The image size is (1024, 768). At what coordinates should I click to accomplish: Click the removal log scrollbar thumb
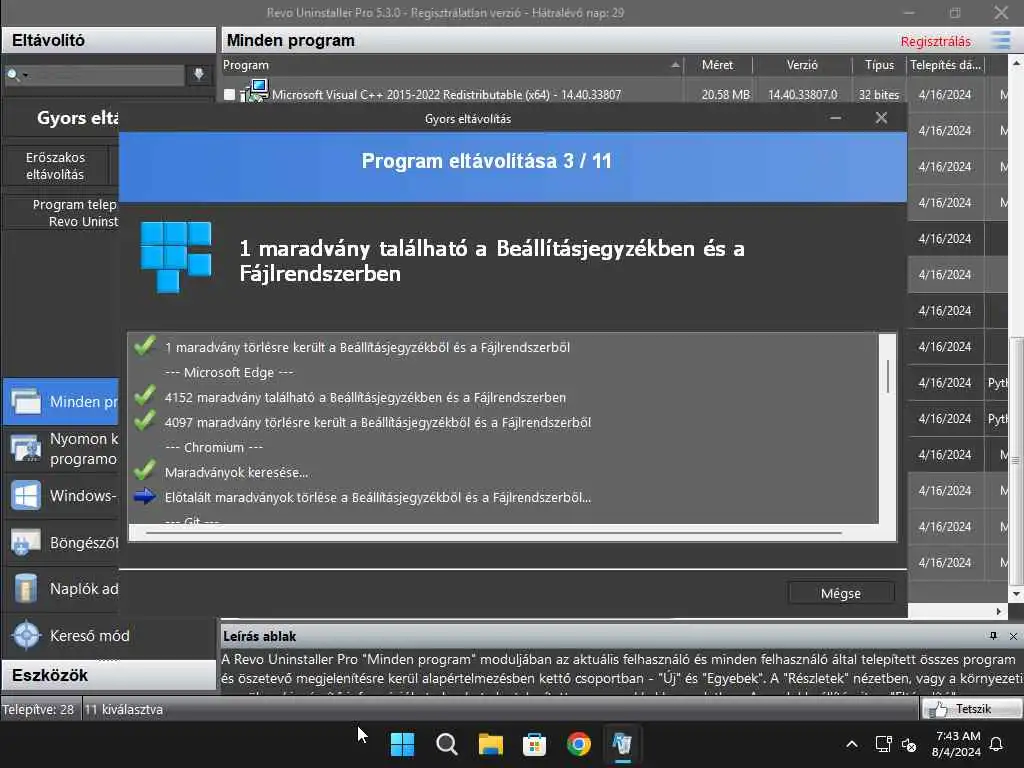click(x=888, y=376)
